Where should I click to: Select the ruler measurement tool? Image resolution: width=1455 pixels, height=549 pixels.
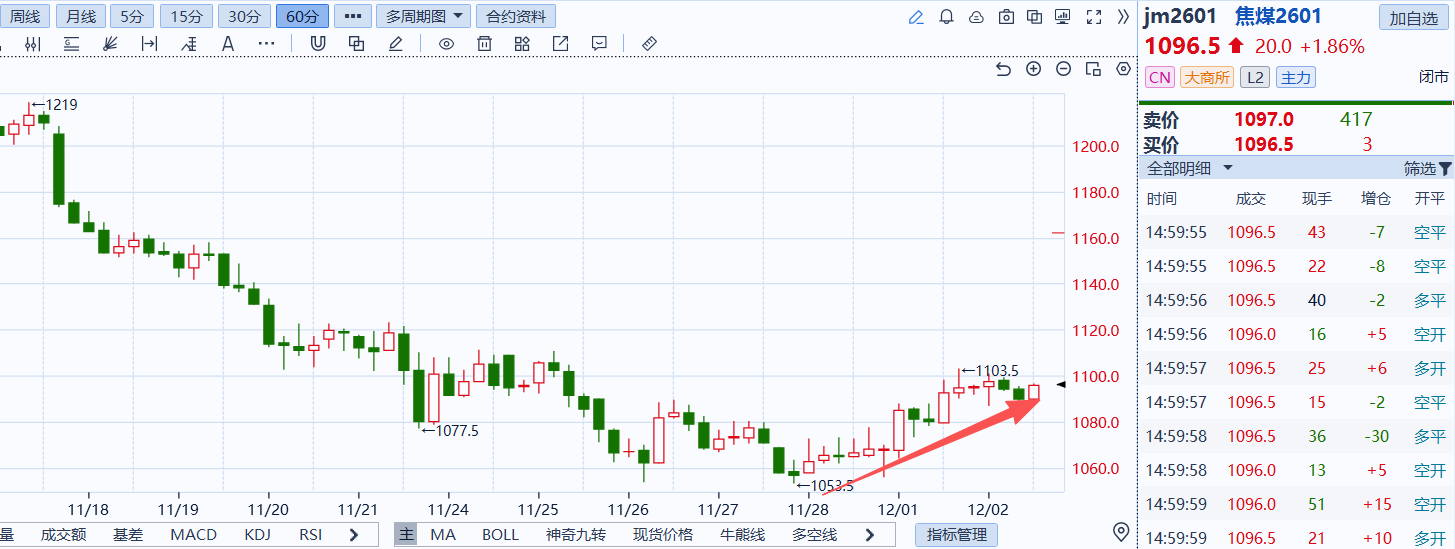[x=649, y=43]
